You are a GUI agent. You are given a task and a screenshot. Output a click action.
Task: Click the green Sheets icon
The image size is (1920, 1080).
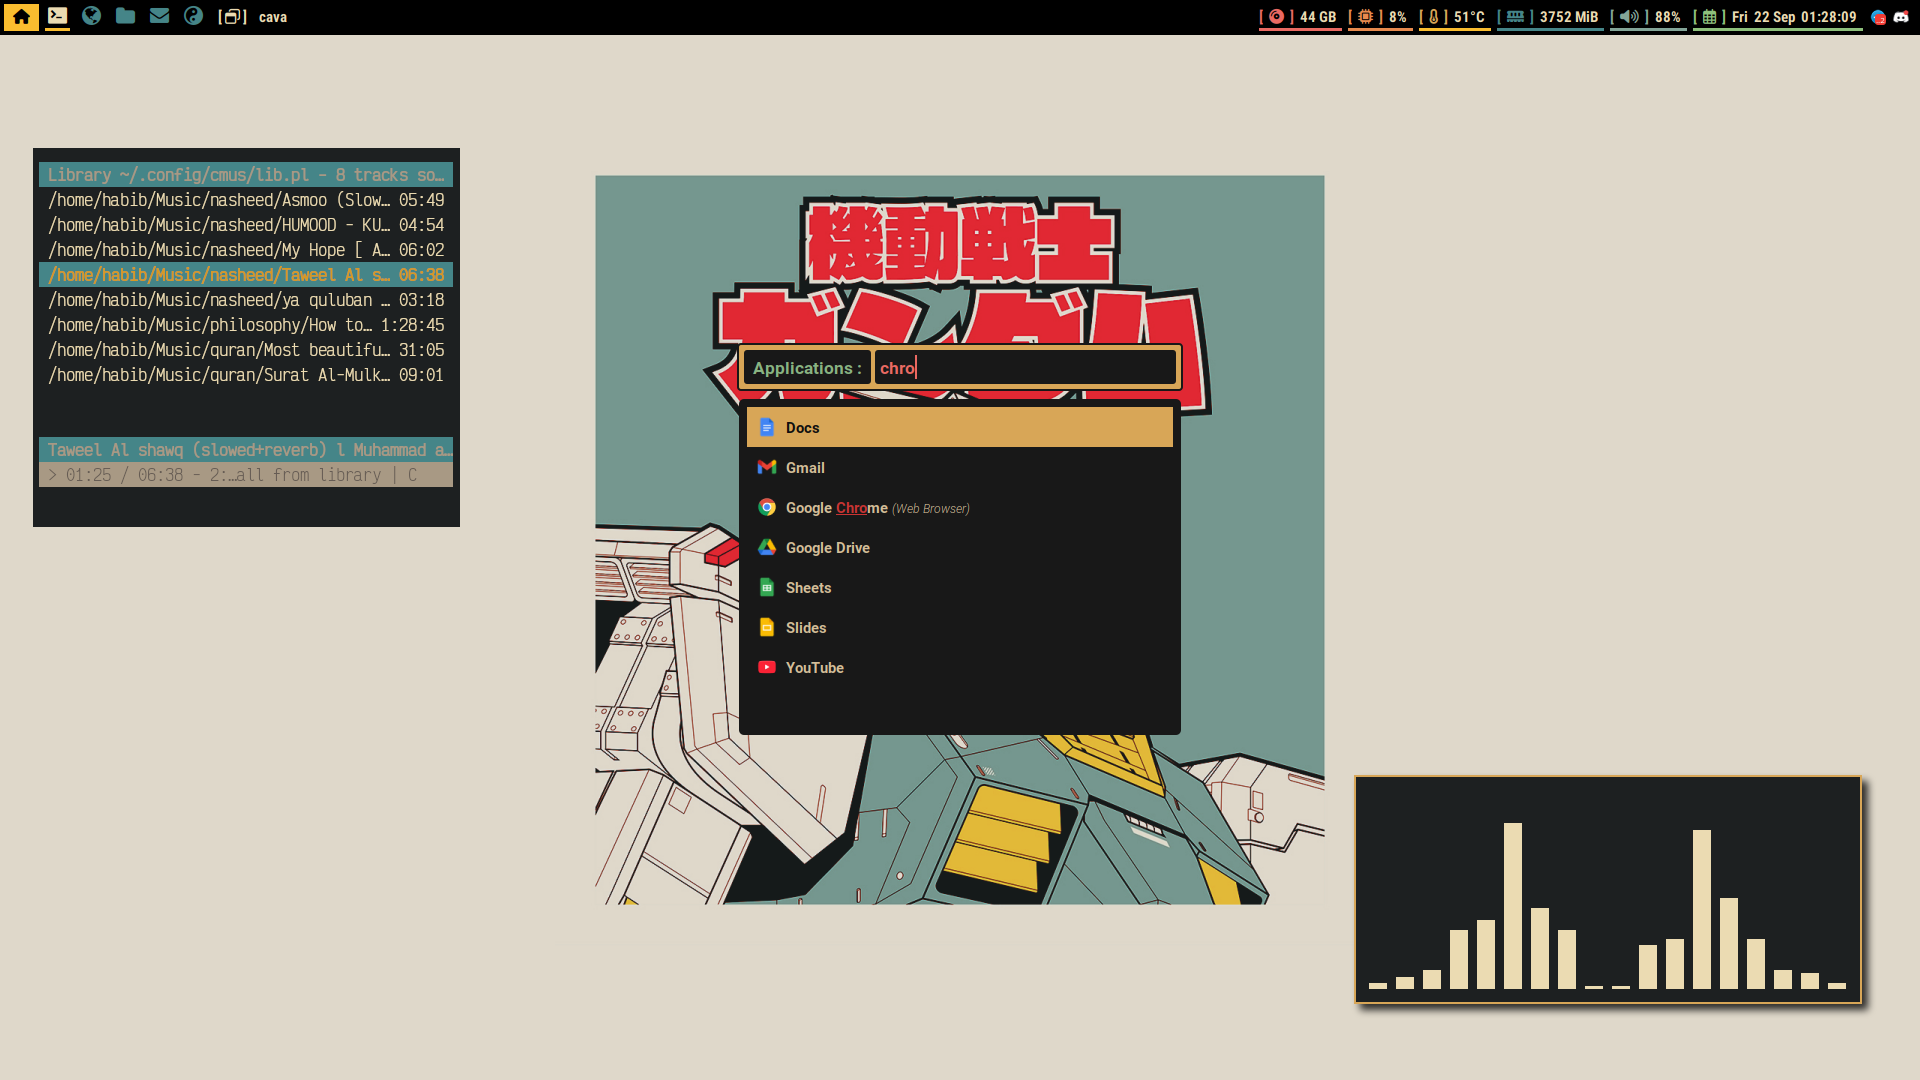pyautogui.click(x=767, y=587)
